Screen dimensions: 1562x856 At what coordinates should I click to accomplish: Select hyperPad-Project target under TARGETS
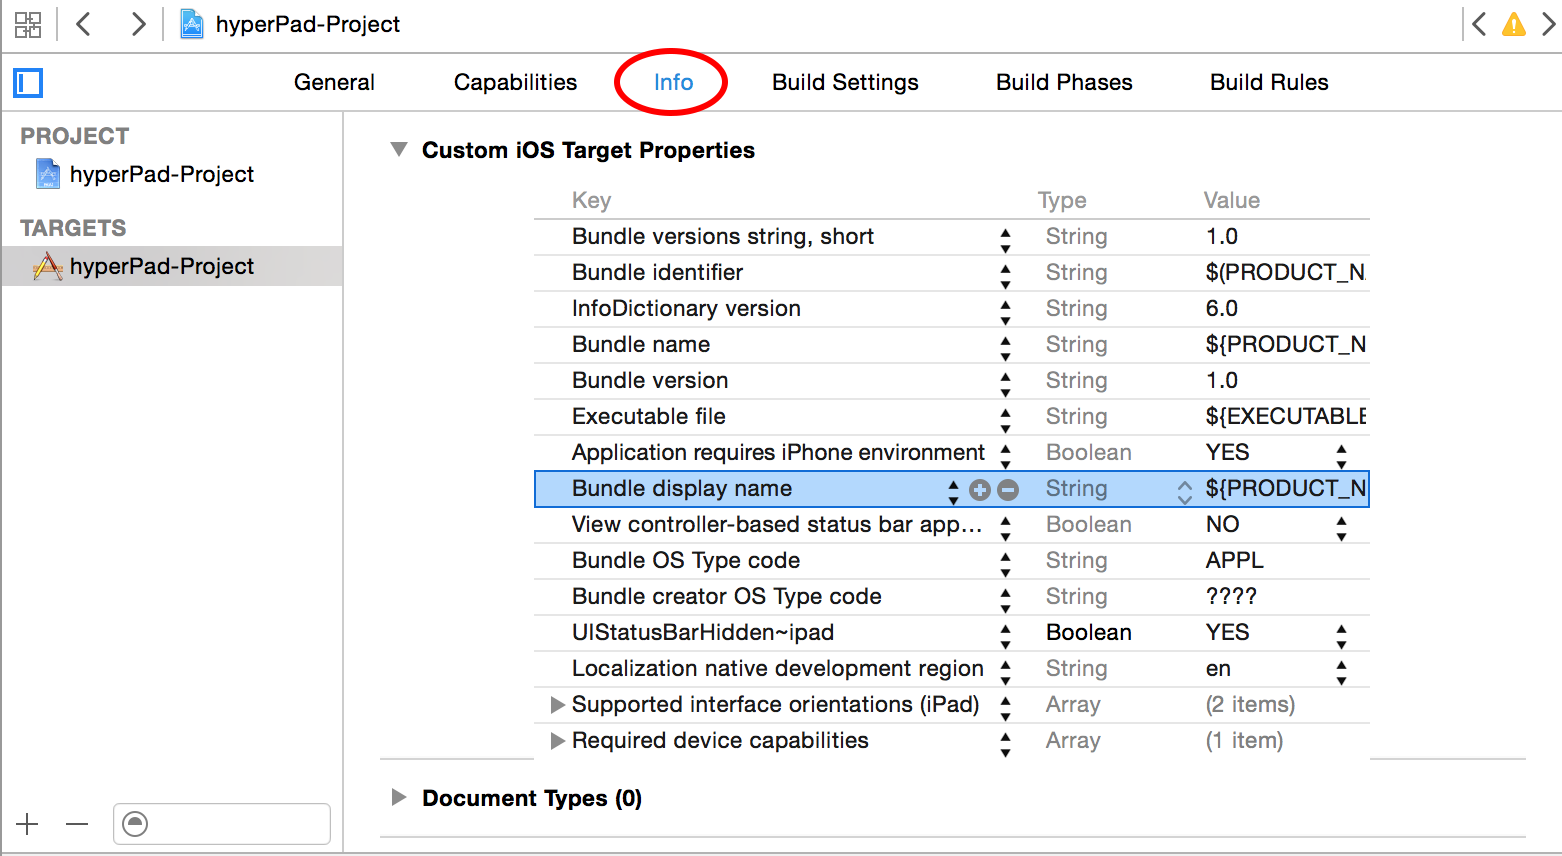coord(172,266)
